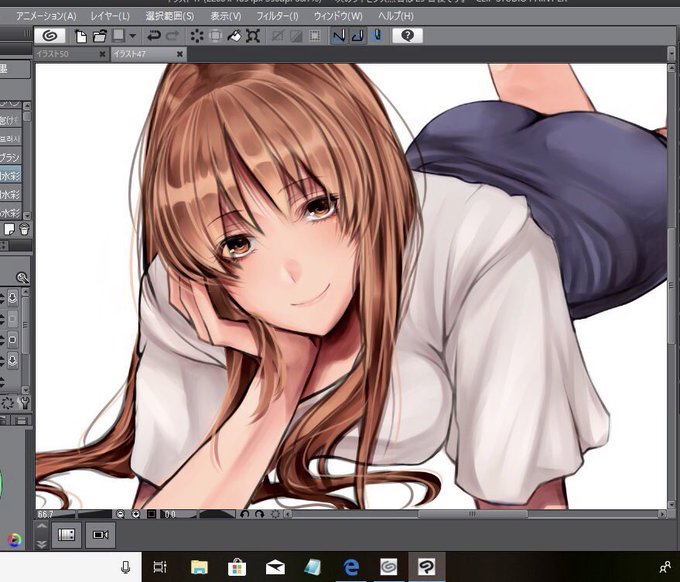Close the イラスト50 tab

[102, 54]
